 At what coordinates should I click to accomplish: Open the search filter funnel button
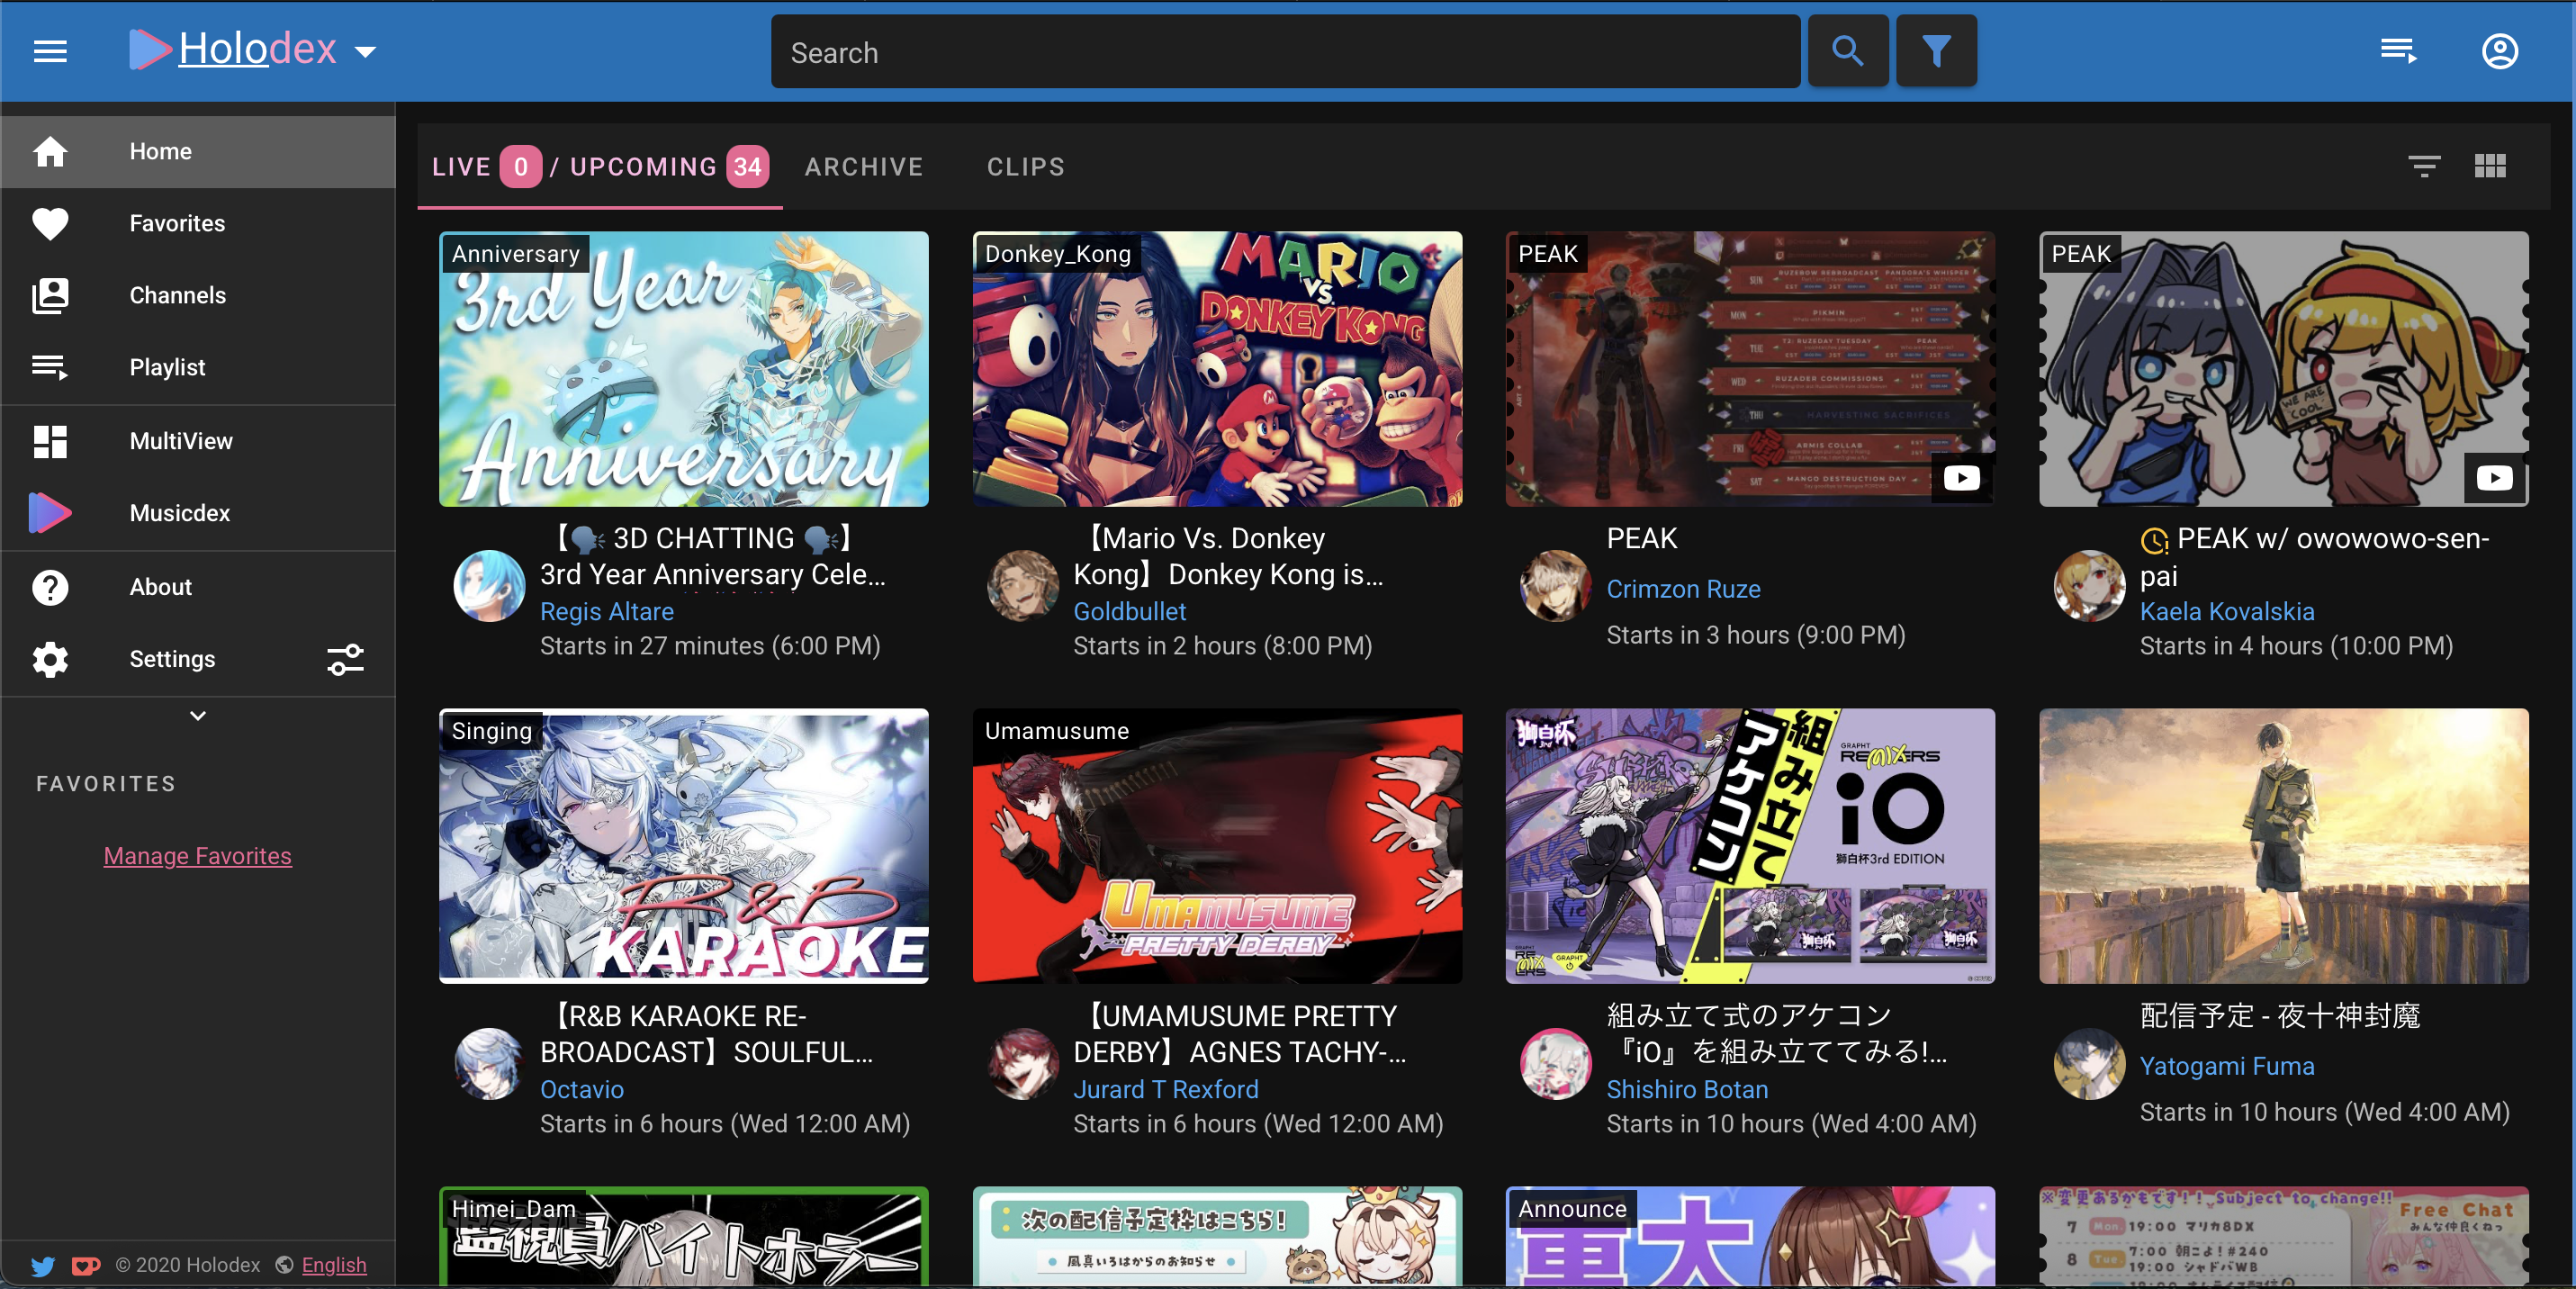1936,51
